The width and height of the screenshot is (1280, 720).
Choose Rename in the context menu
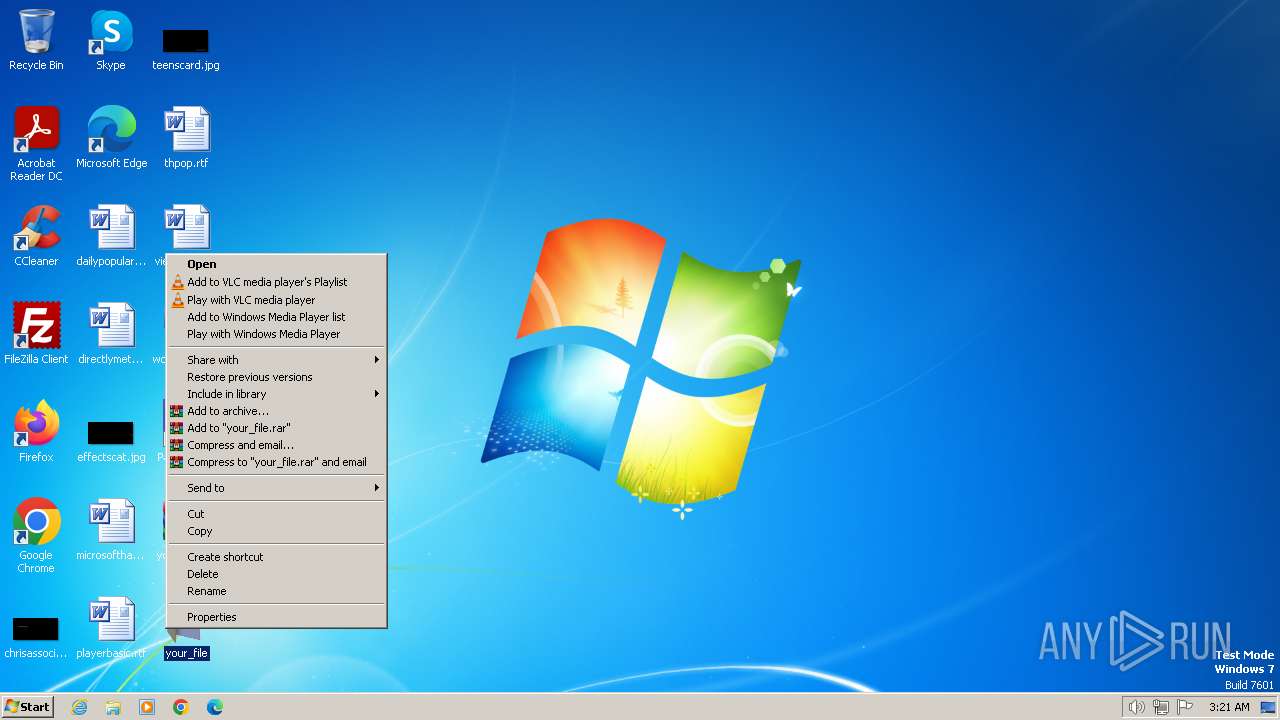276,591
